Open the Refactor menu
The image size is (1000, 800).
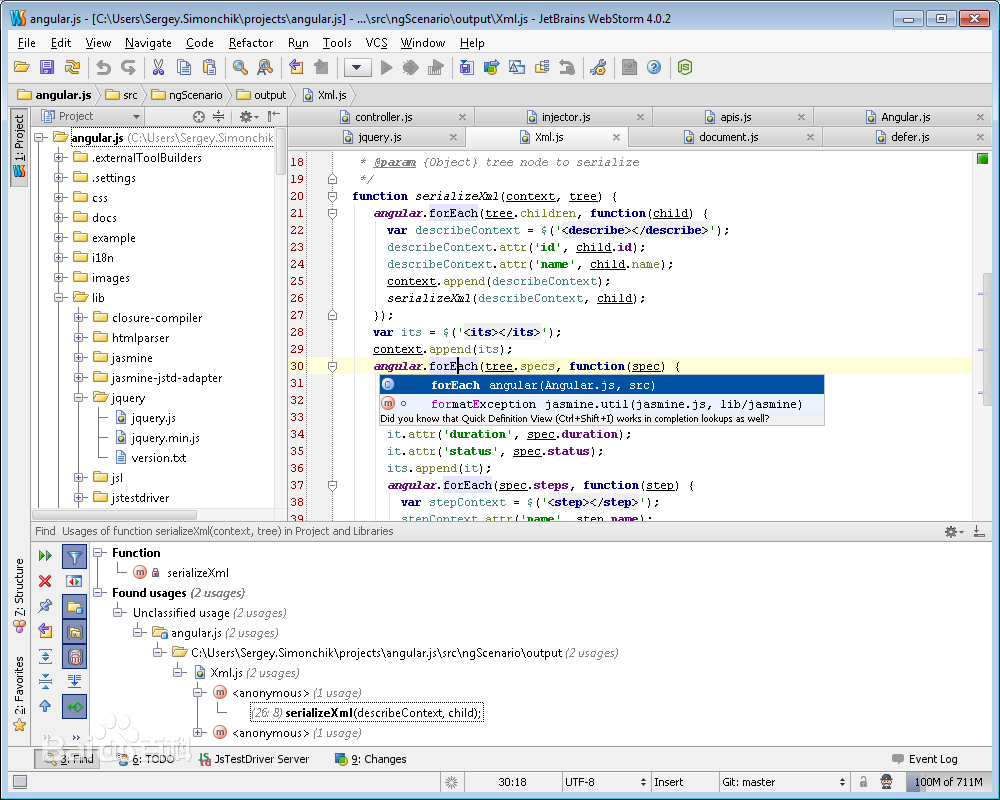(250, 43)
